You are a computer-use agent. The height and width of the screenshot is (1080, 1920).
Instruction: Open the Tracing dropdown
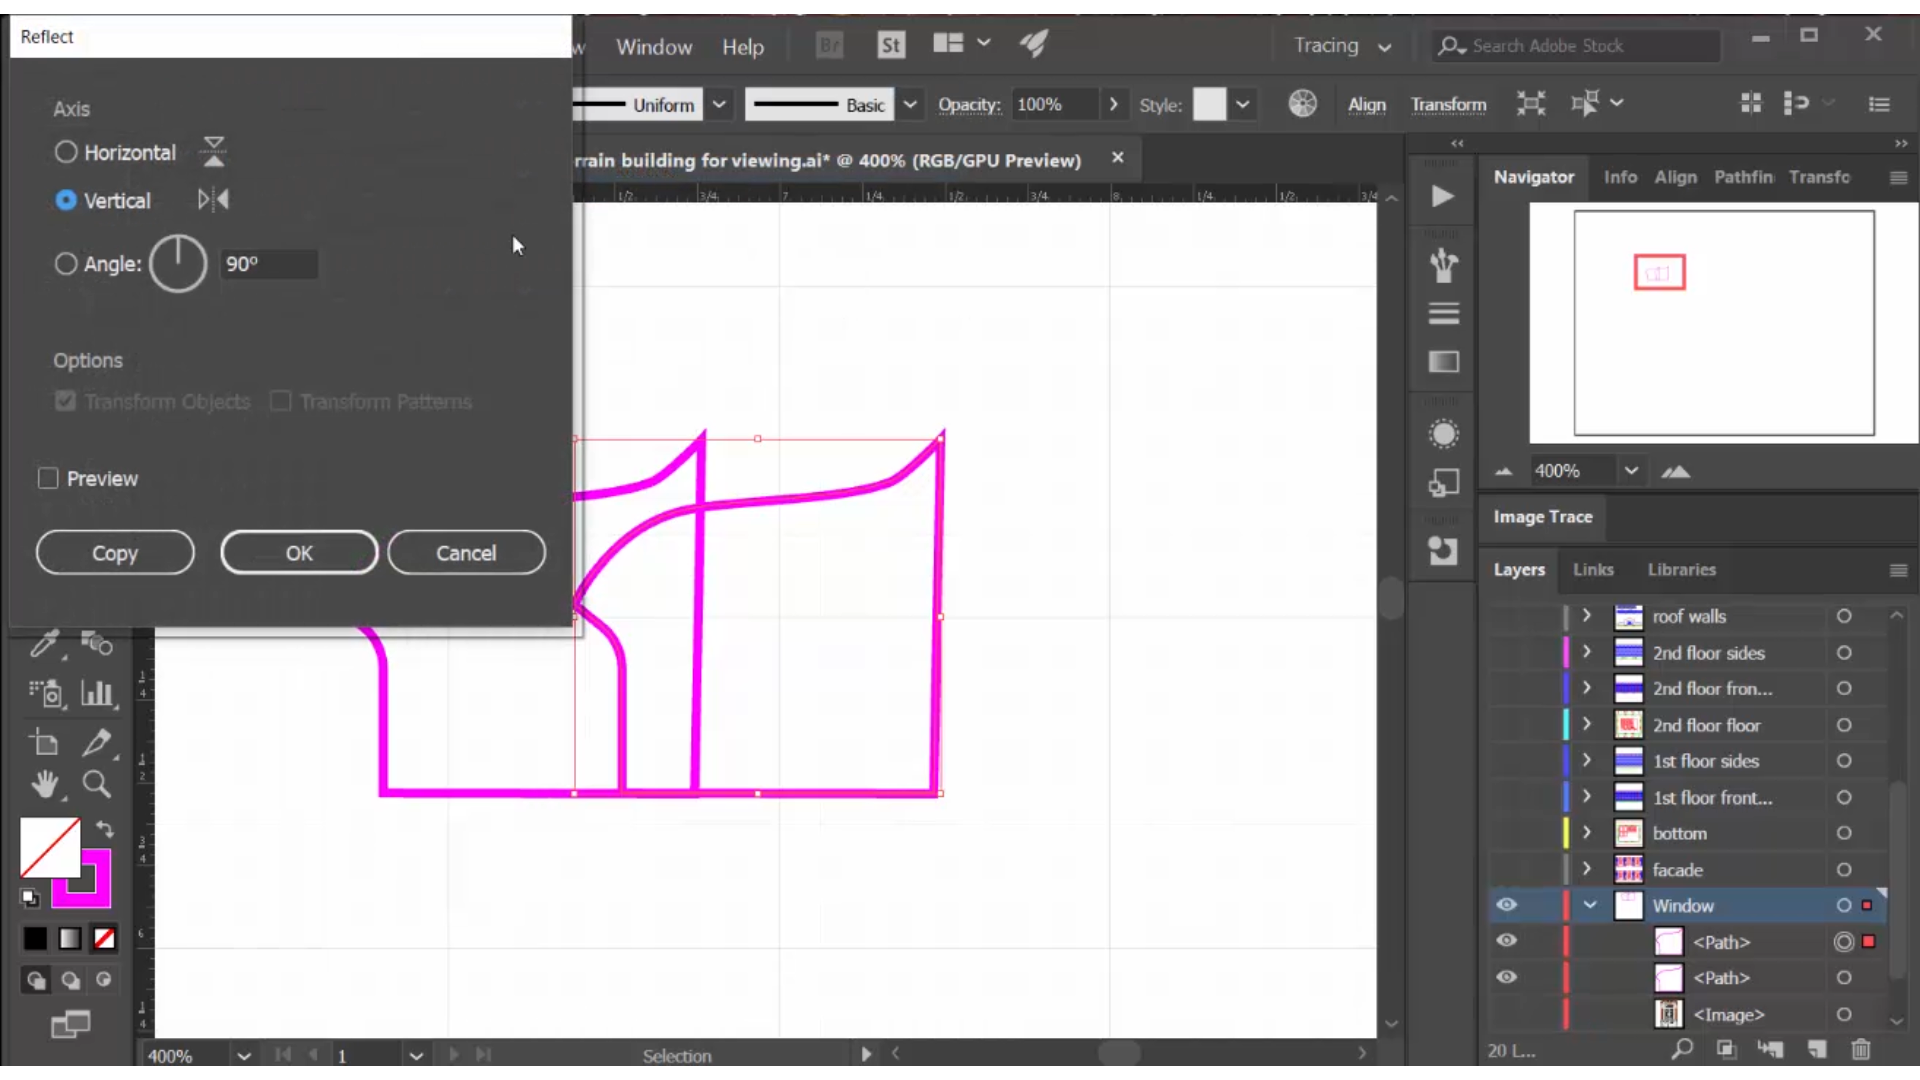click(x=1342, y=46)
